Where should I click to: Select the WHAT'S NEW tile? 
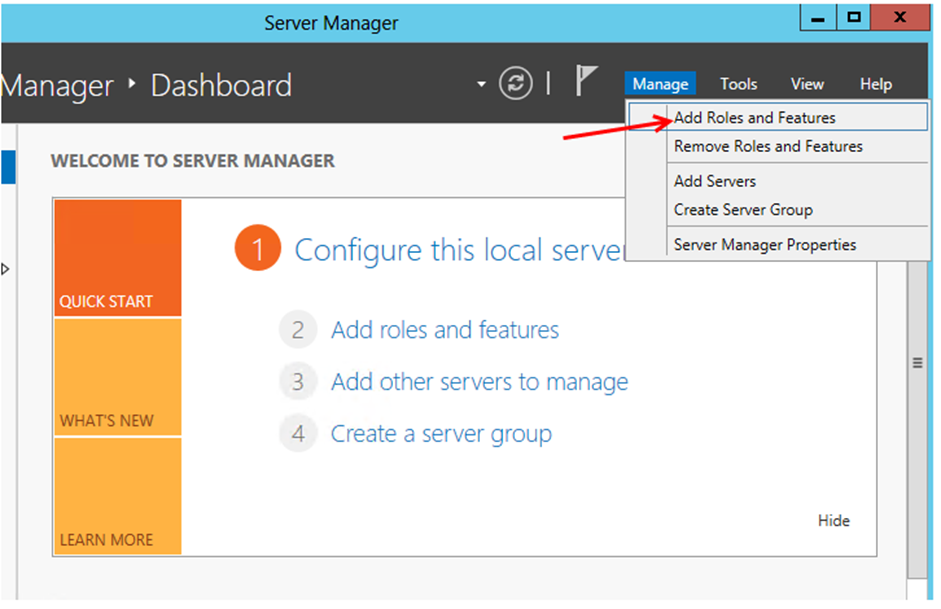pos(118,377)
